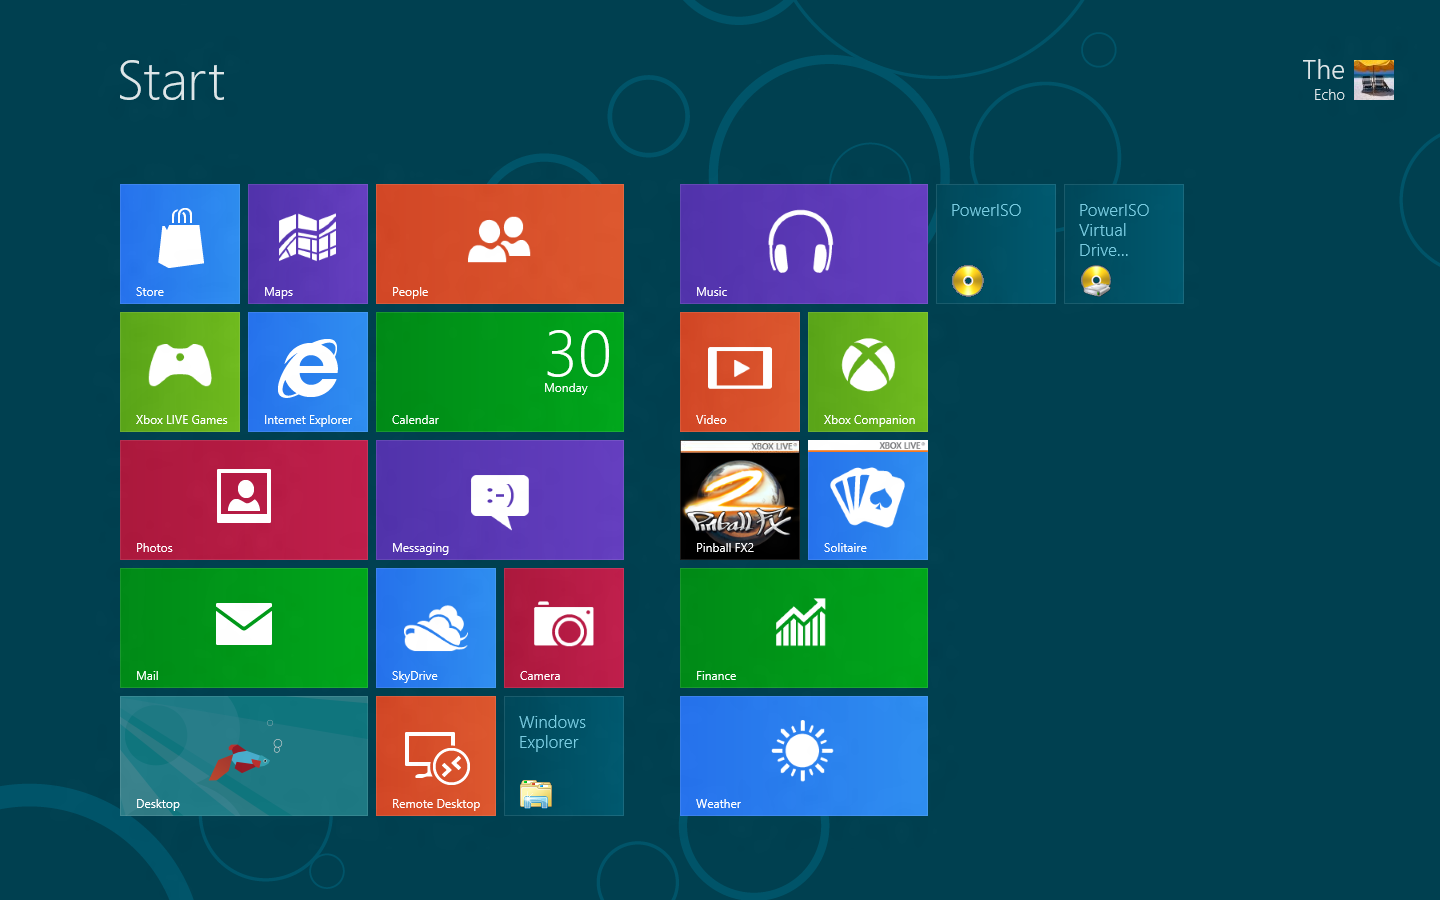The height and width of the screenshot is (900, 1440).
Task: Start the Pinball FX2 game tile
Action: point(740,500)
